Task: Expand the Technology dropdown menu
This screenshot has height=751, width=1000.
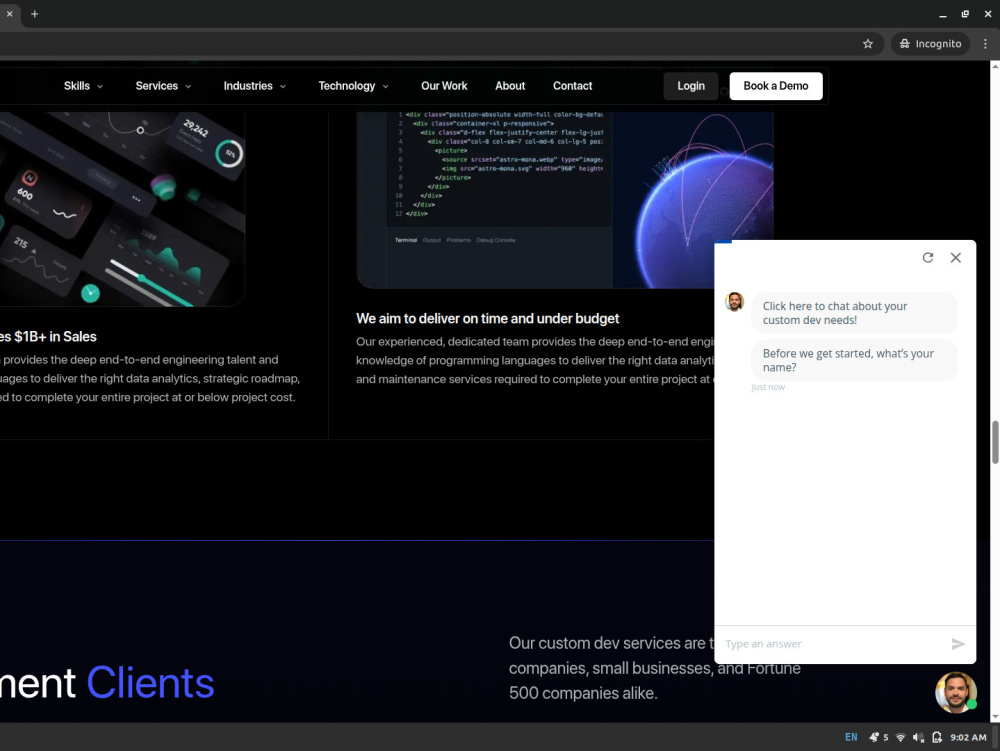Action: [353, 86]
